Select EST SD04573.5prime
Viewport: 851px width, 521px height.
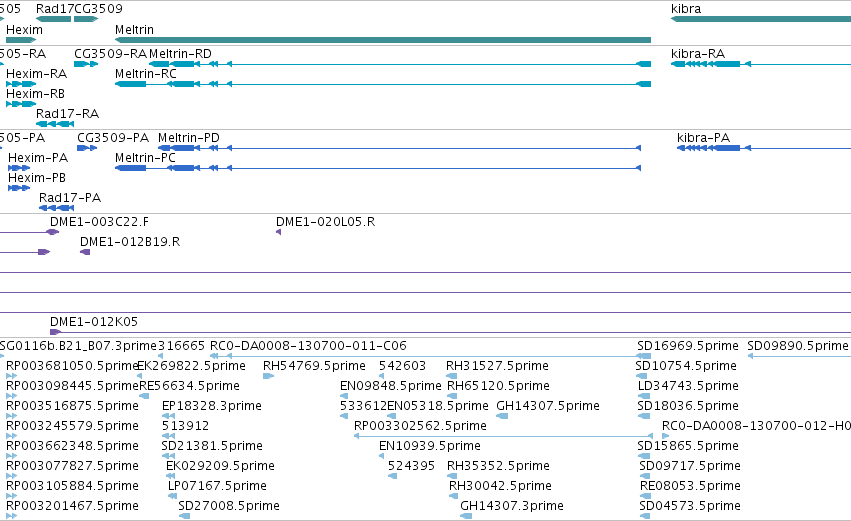tap(690, 506)
